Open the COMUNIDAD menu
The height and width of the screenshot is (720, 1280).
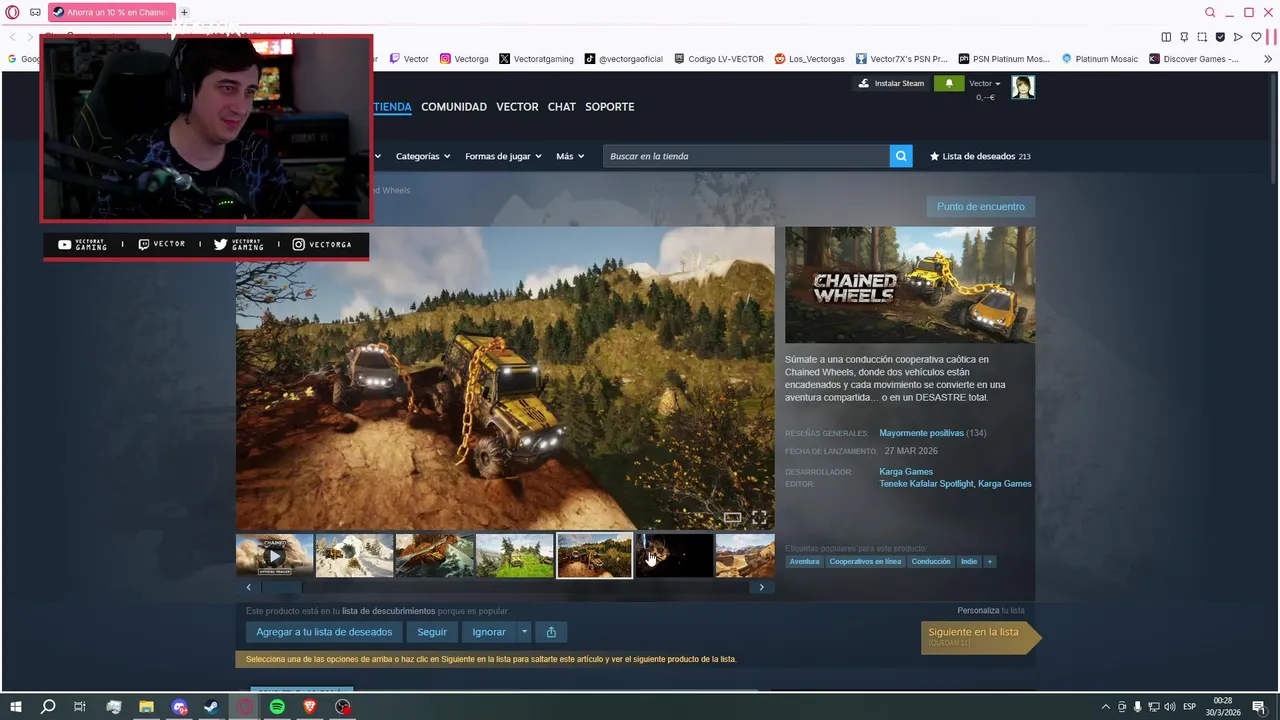pos(454,107)
